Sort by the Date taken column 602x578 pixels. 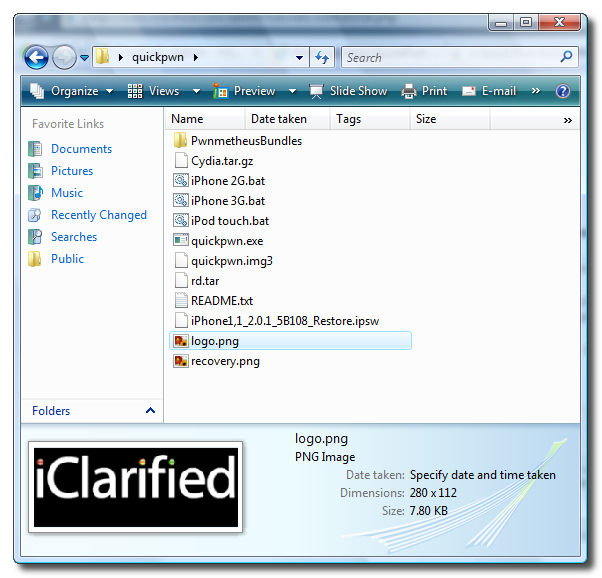288,119
